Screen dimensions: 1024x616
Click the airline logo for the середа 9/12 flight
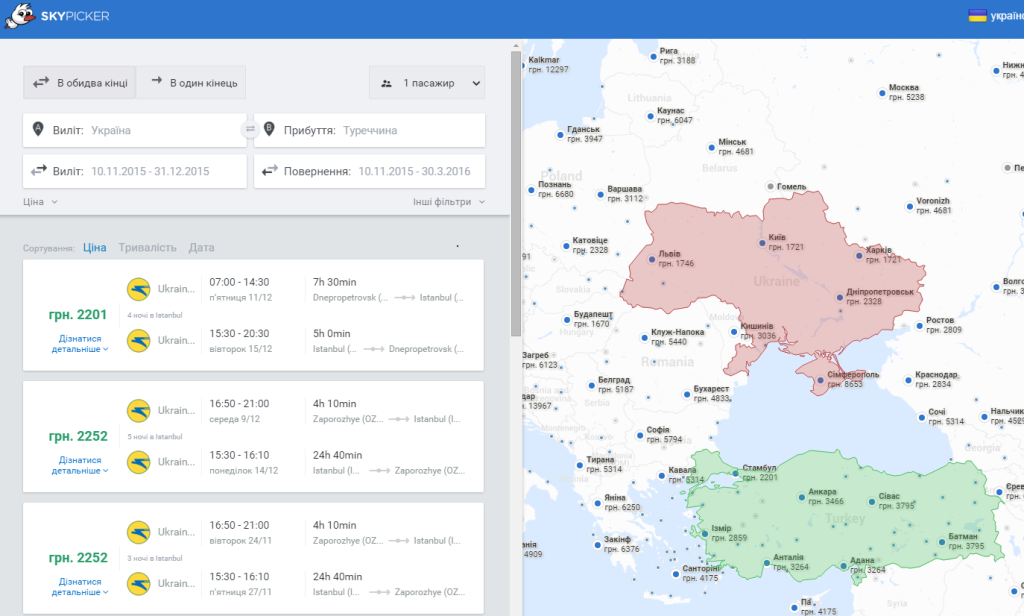[x=138, y=410]
